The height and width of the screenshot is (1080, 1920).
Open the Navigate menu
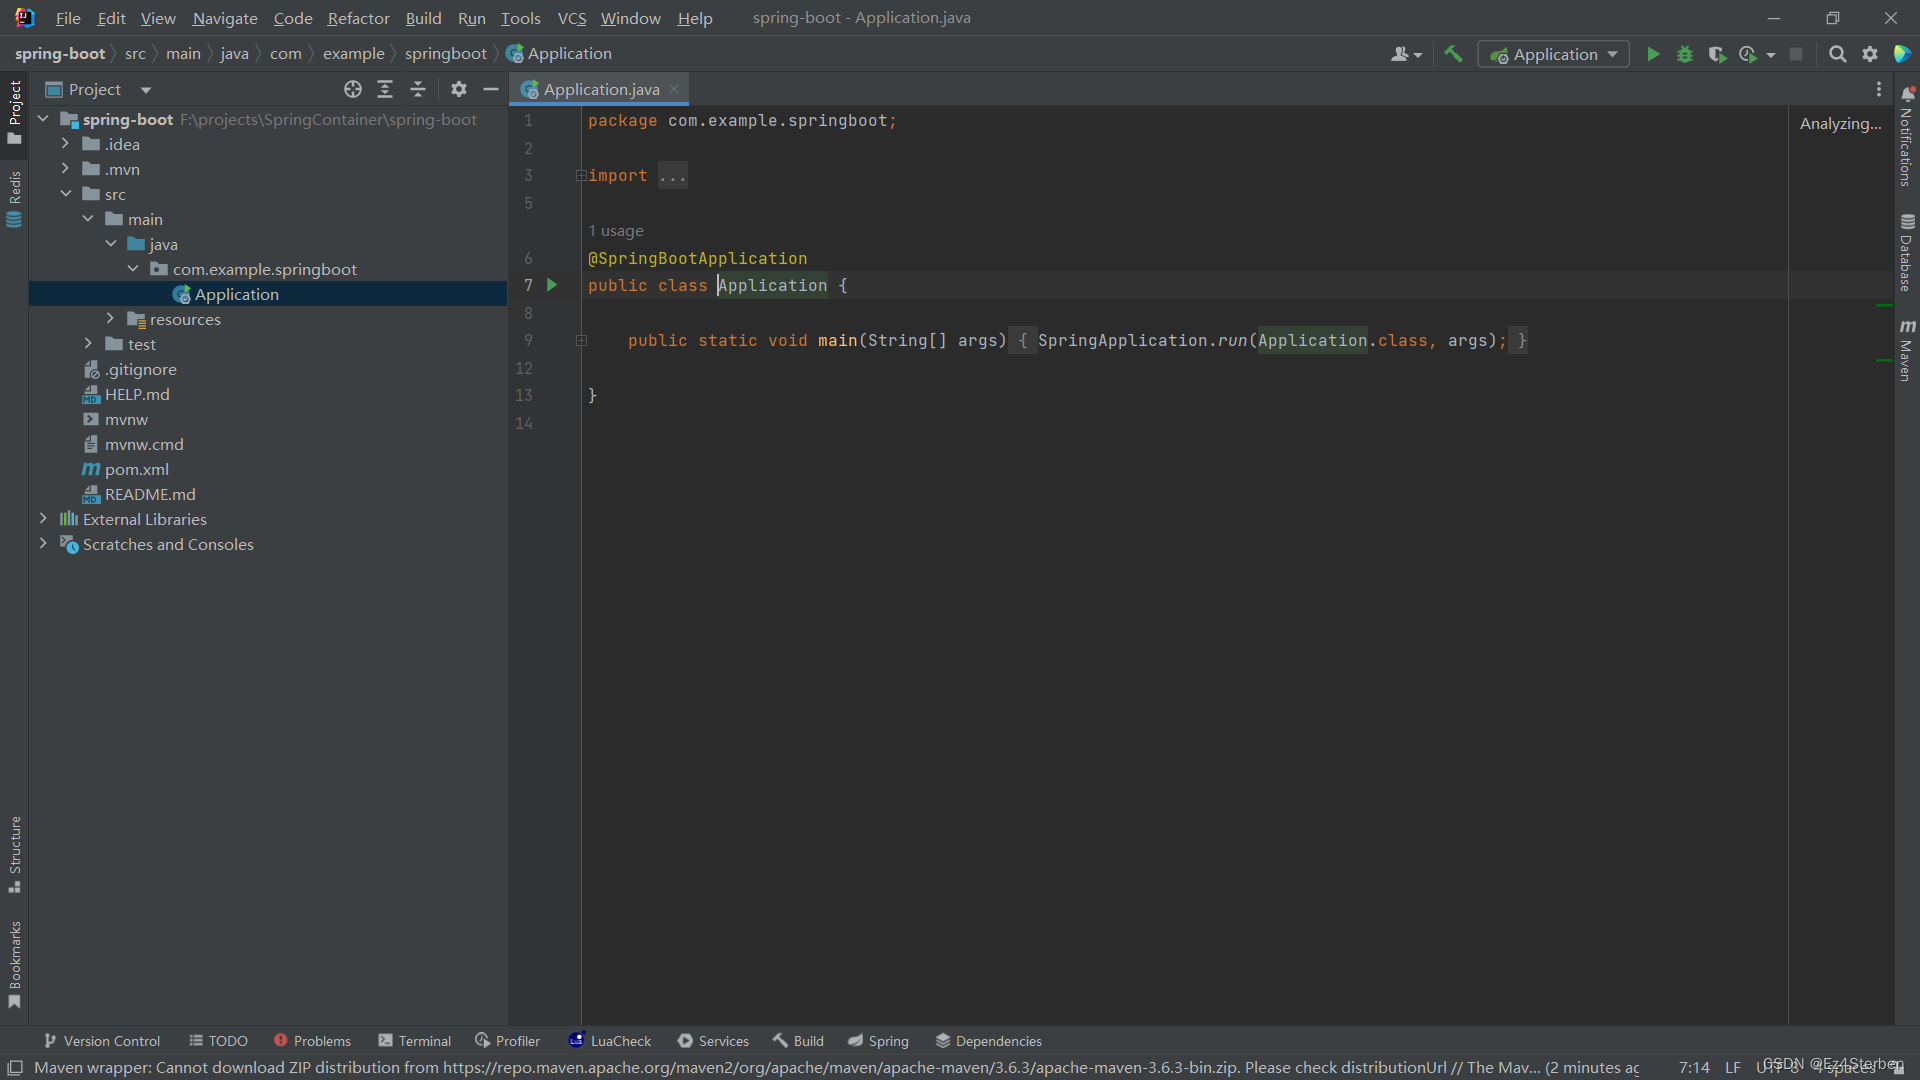[x=225, y=18]
